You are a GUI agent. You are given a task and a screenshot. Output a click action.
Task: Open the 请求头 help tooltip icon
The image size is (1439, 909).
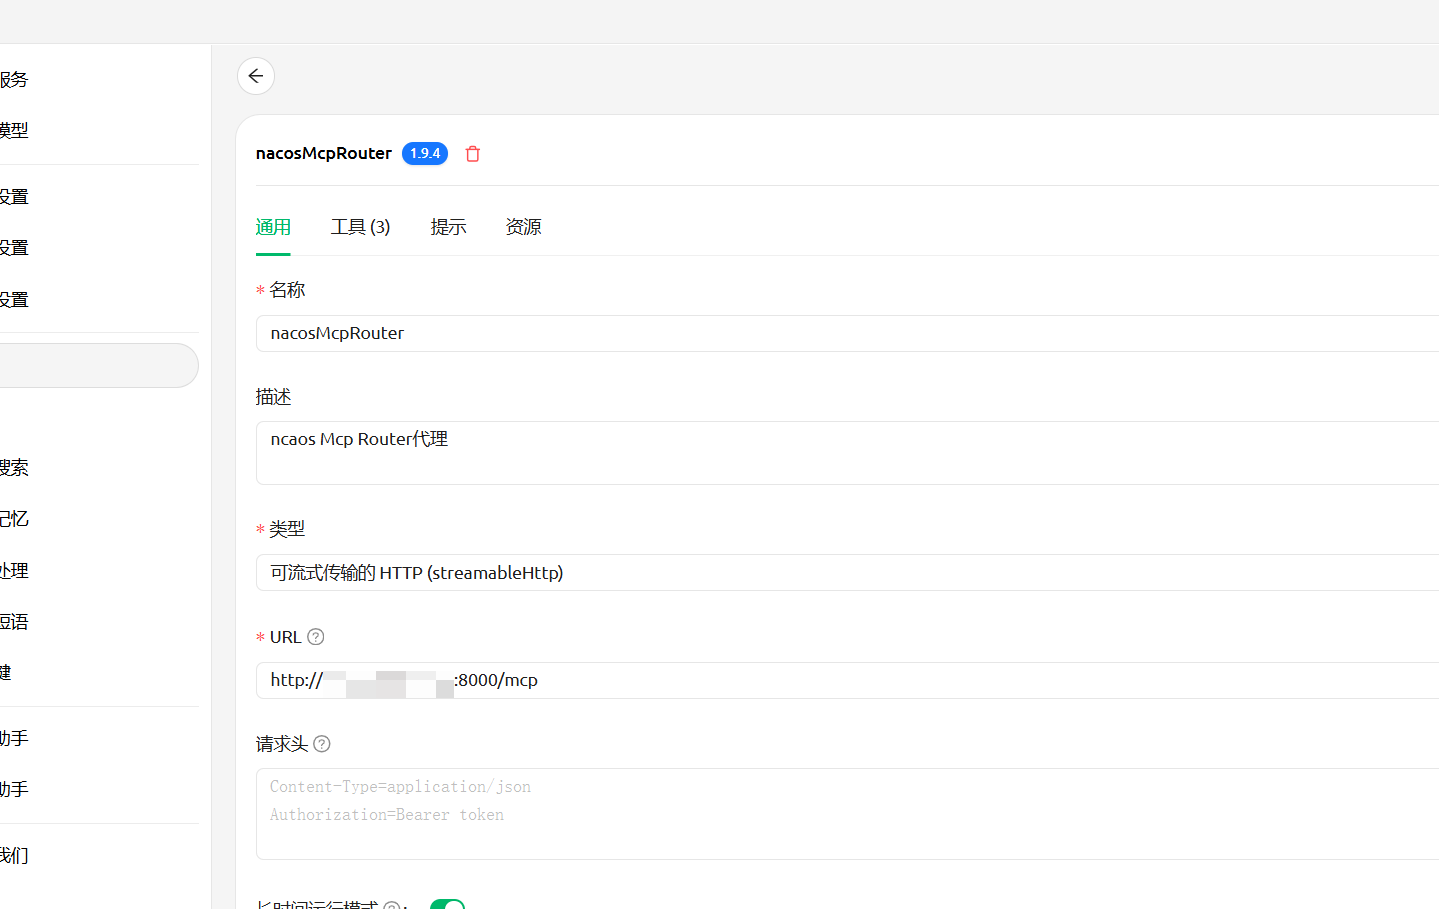(322, 744)
